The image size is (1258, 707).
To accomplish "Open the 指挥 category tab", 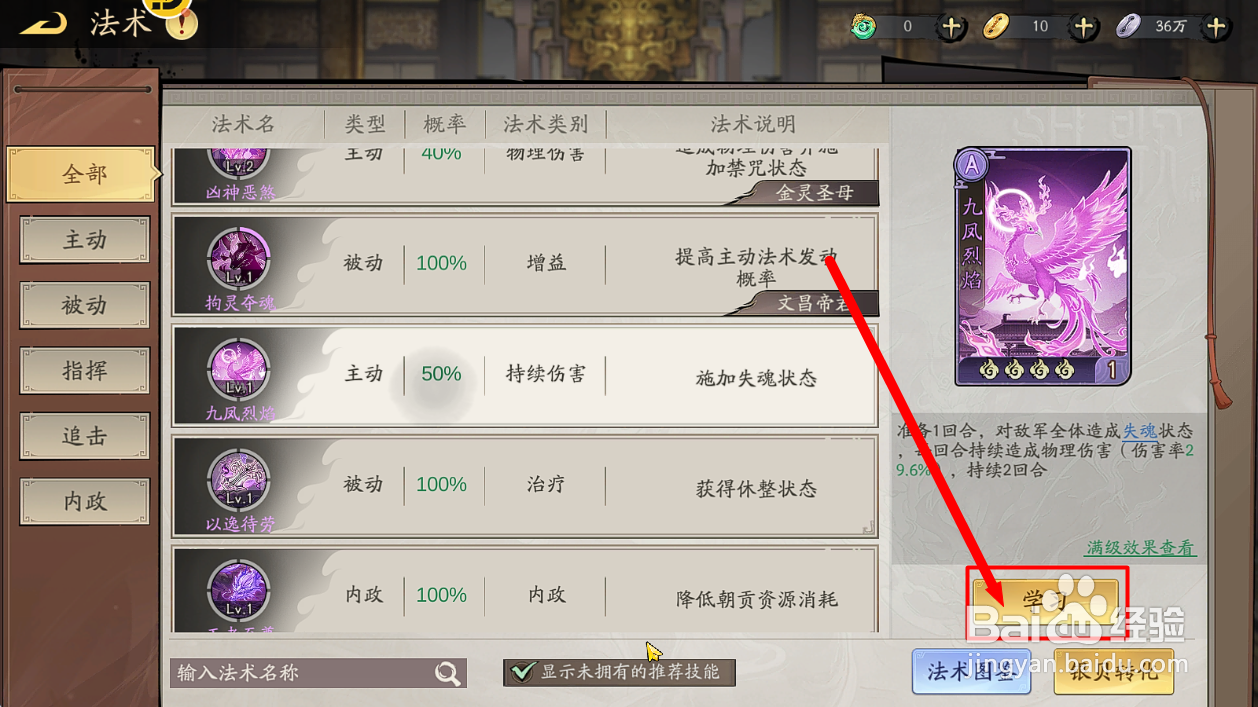I will 85,370.
